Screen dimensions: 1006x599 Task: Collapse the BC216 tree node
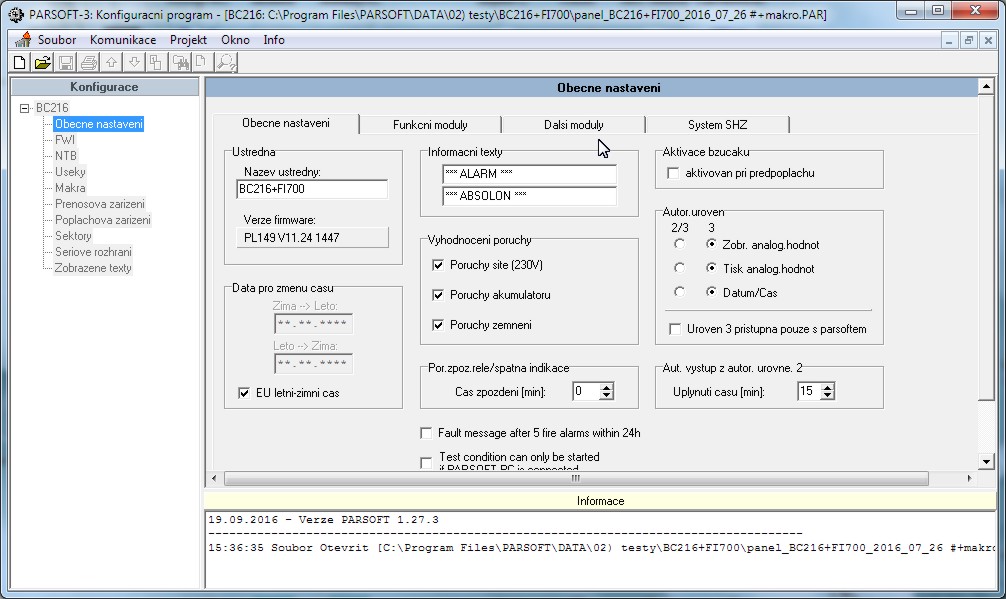tap(24, 108)
